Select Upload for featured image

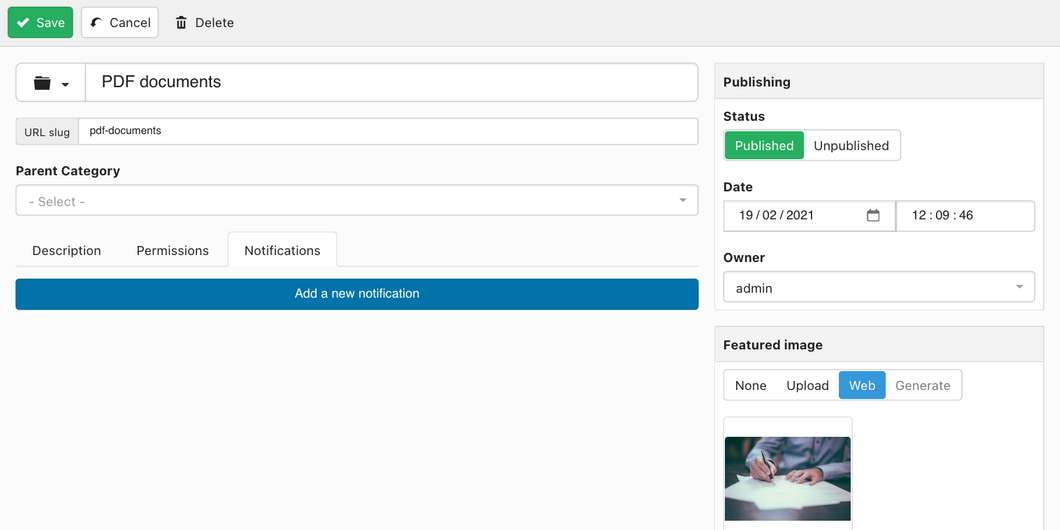807,385
